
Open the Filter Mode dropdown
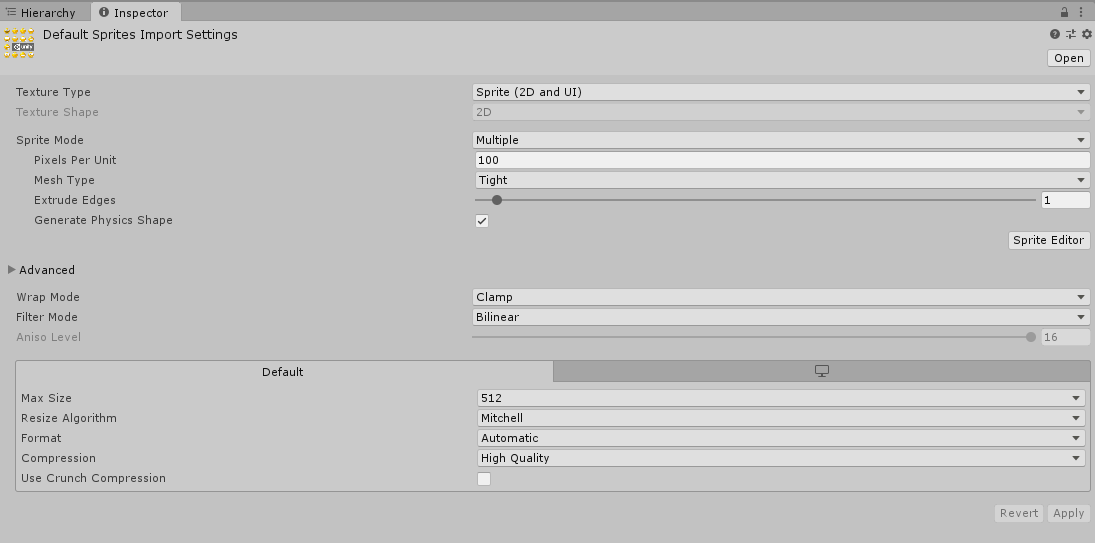coord(781,317)
